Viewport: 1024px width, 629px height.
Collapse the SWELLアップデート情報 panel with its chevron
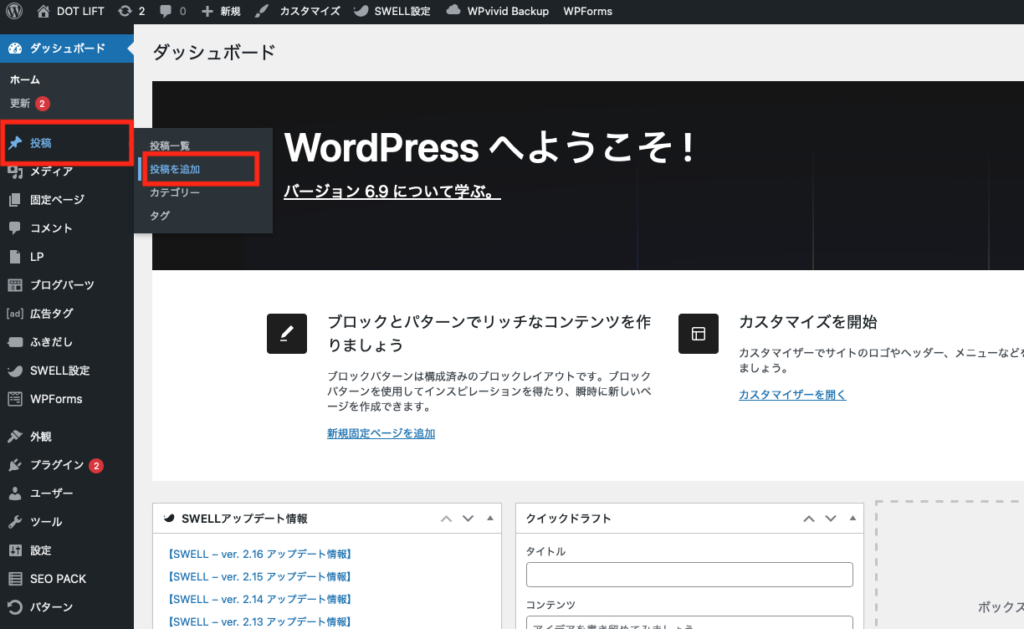tap(489, 518)
